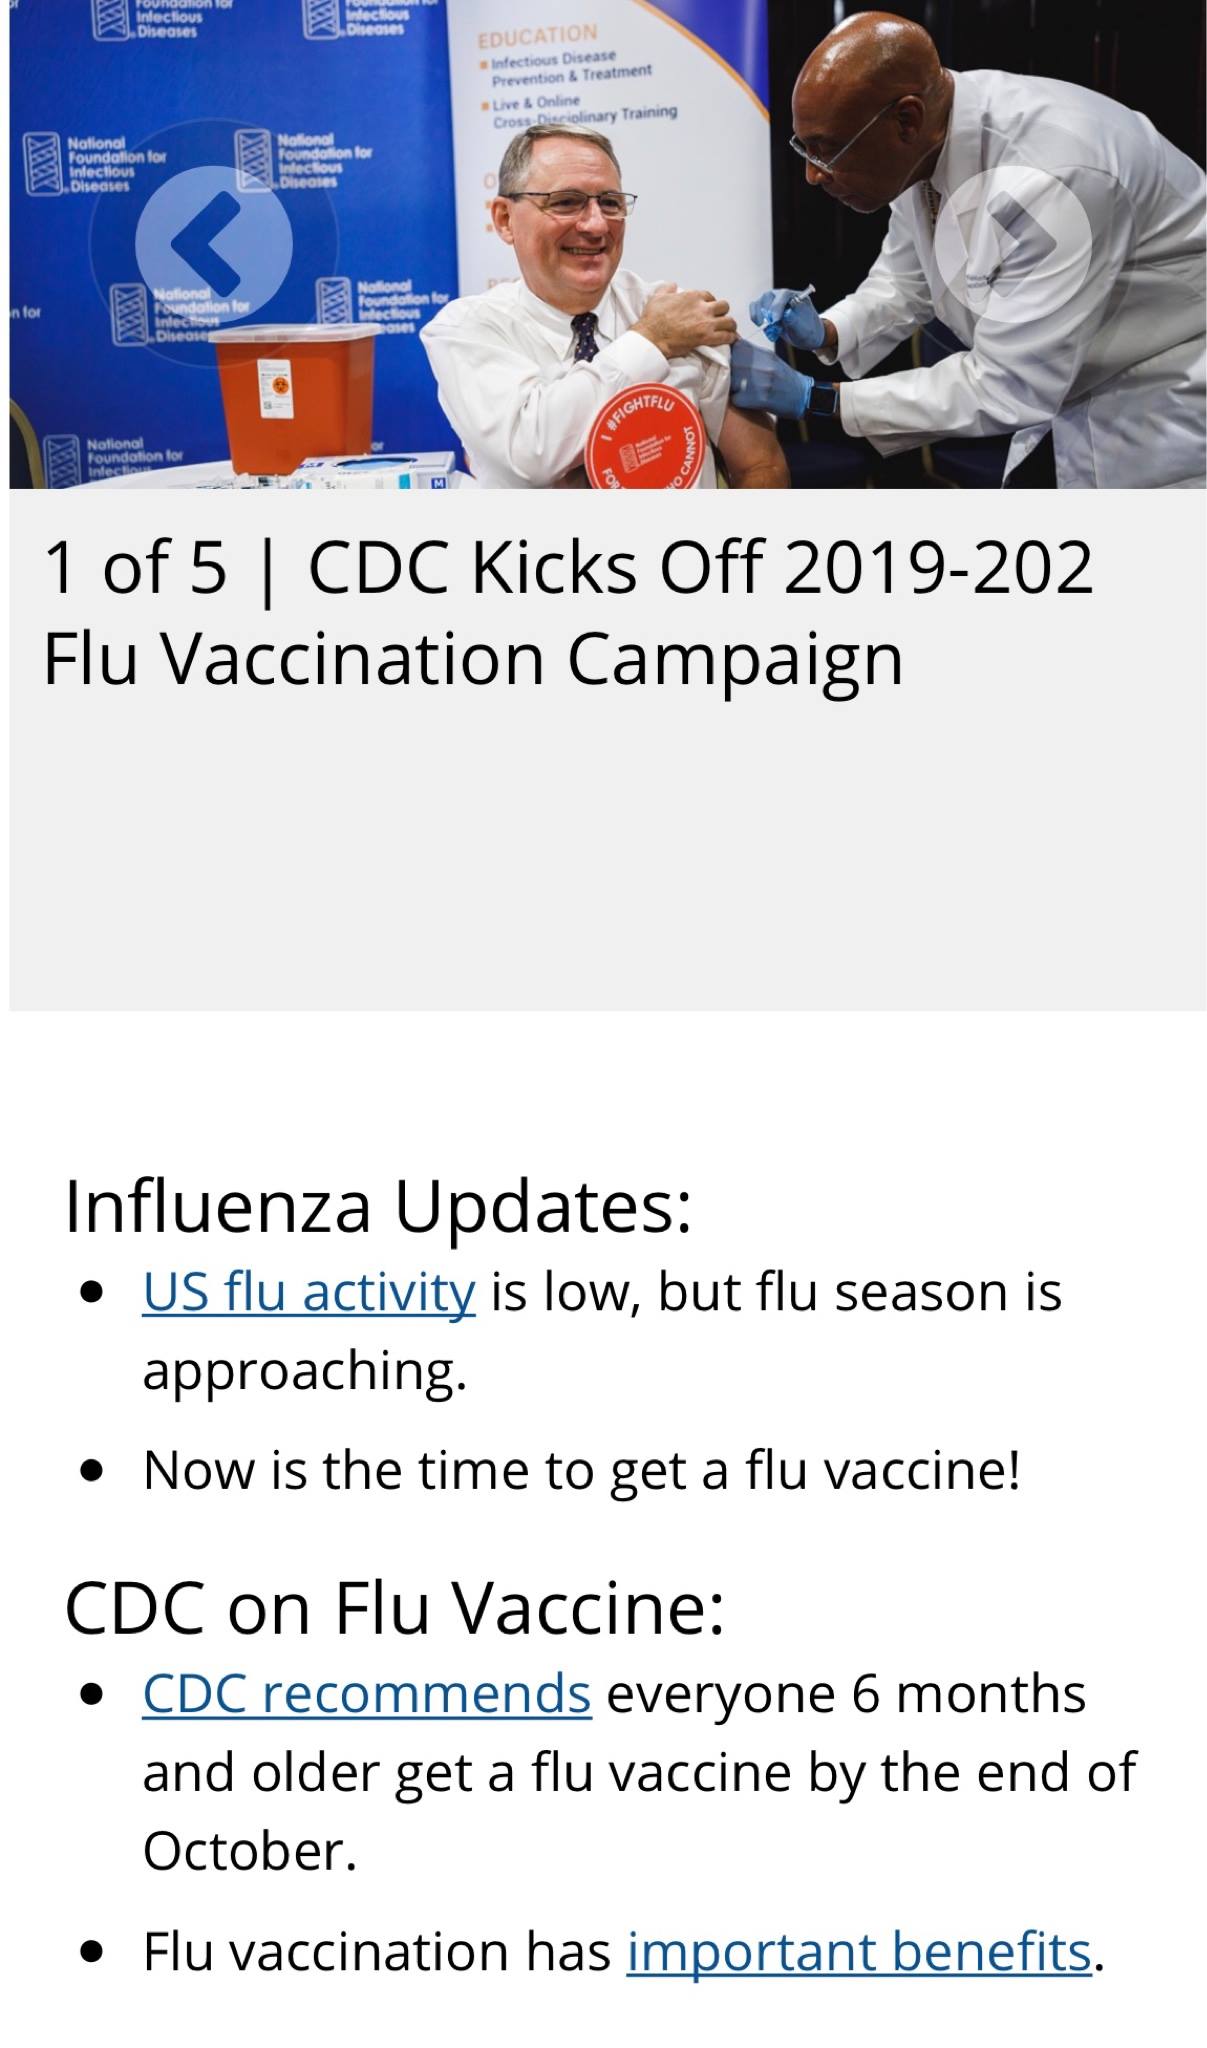Image resolution: width=1207 pixels, height=2048 pixels.
Task: Go to the previous carousel slide
Action: [x=213, y=243]
